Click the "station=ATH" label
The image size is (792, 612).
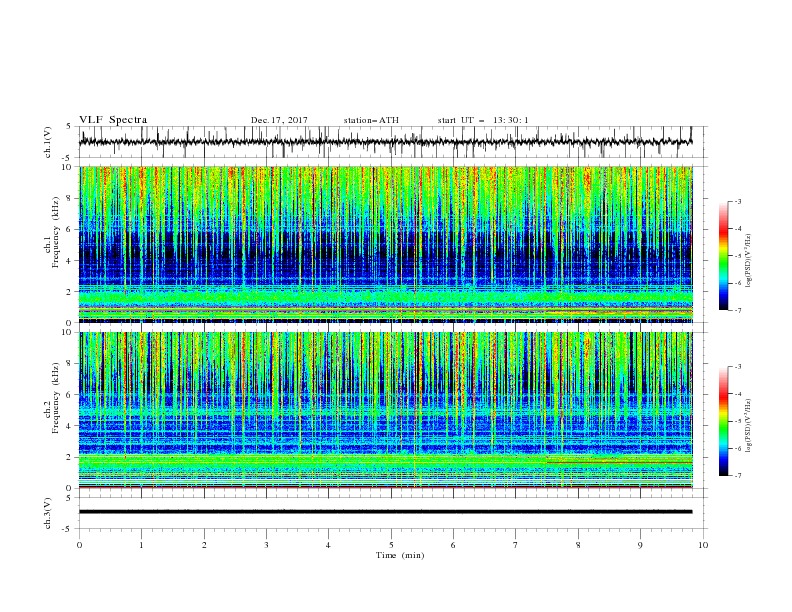tap(371, 120)
